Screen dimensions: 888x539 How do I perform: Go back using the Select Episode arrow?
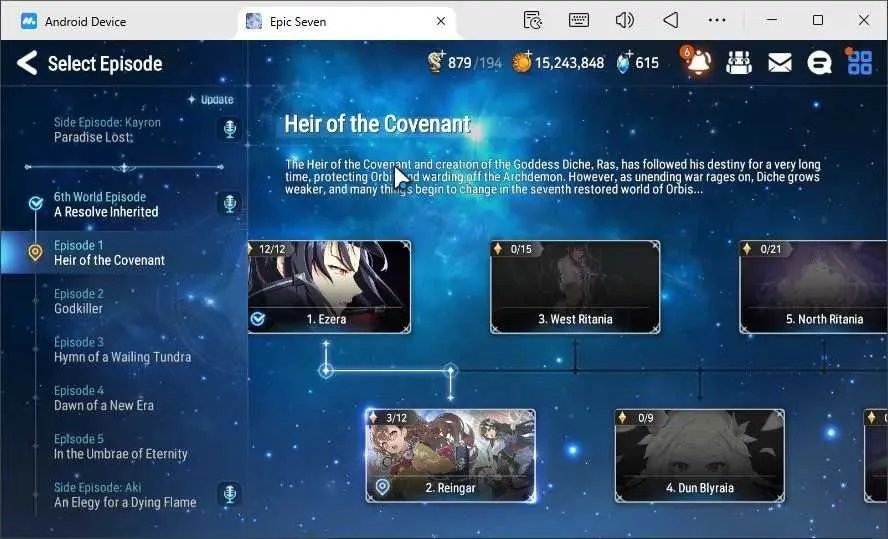click(27, 63)
